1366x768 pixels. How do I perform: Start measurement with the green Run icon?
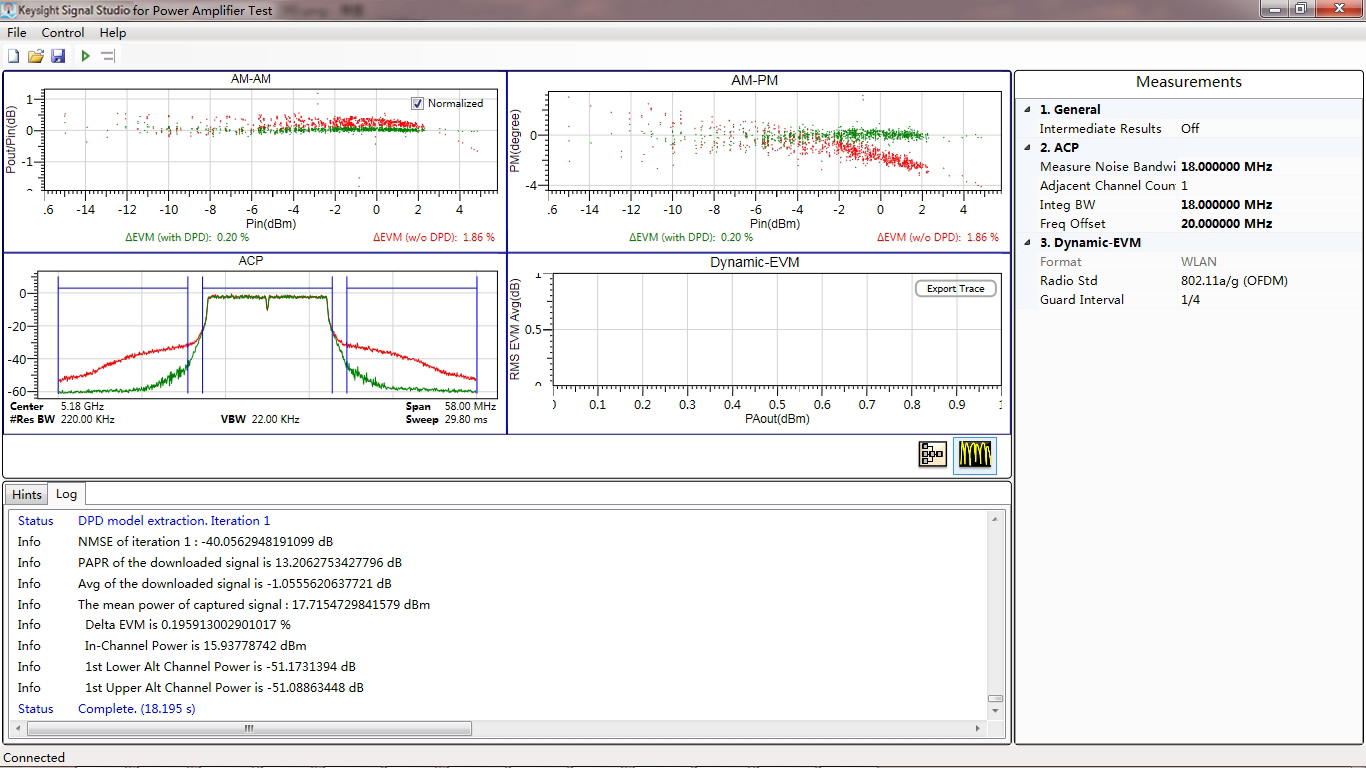(84, 55)
